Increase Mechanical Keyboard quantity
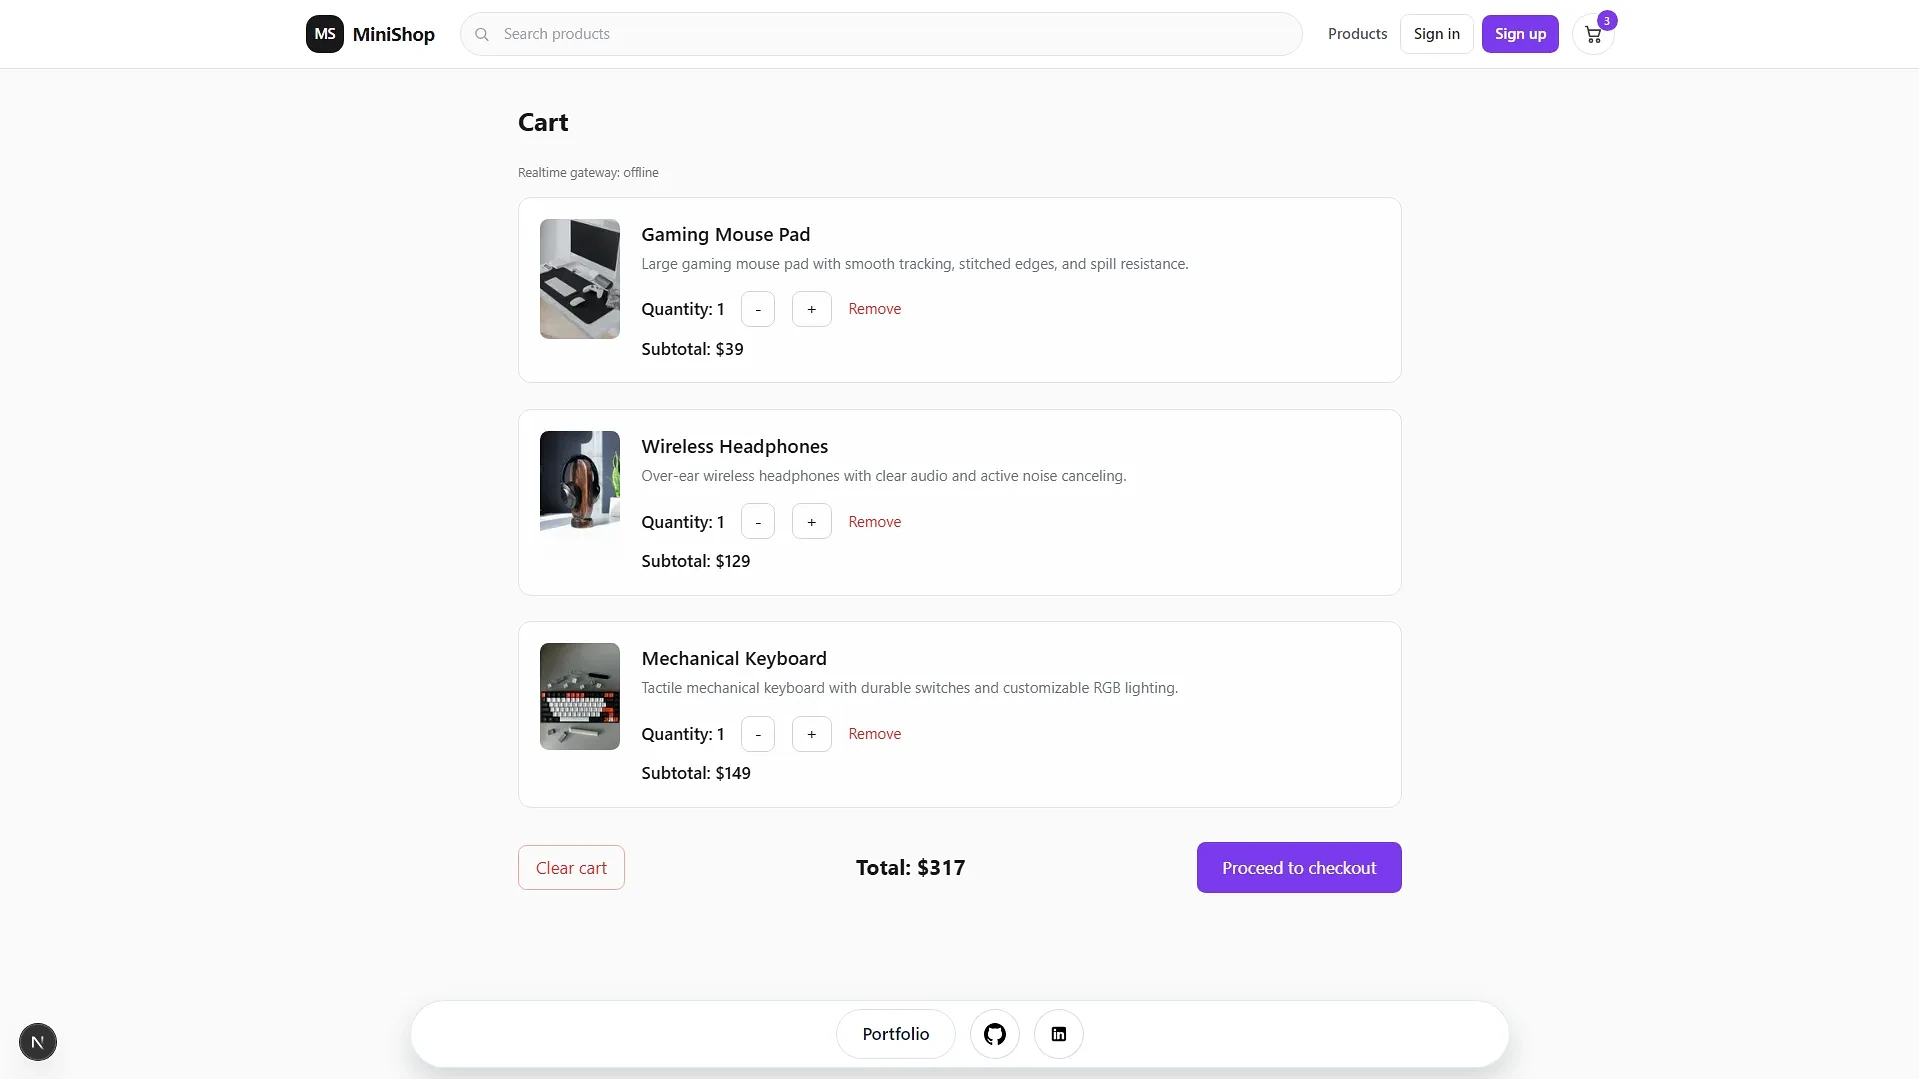This screenshot has height=1079, width=1919. click(812, 734)
